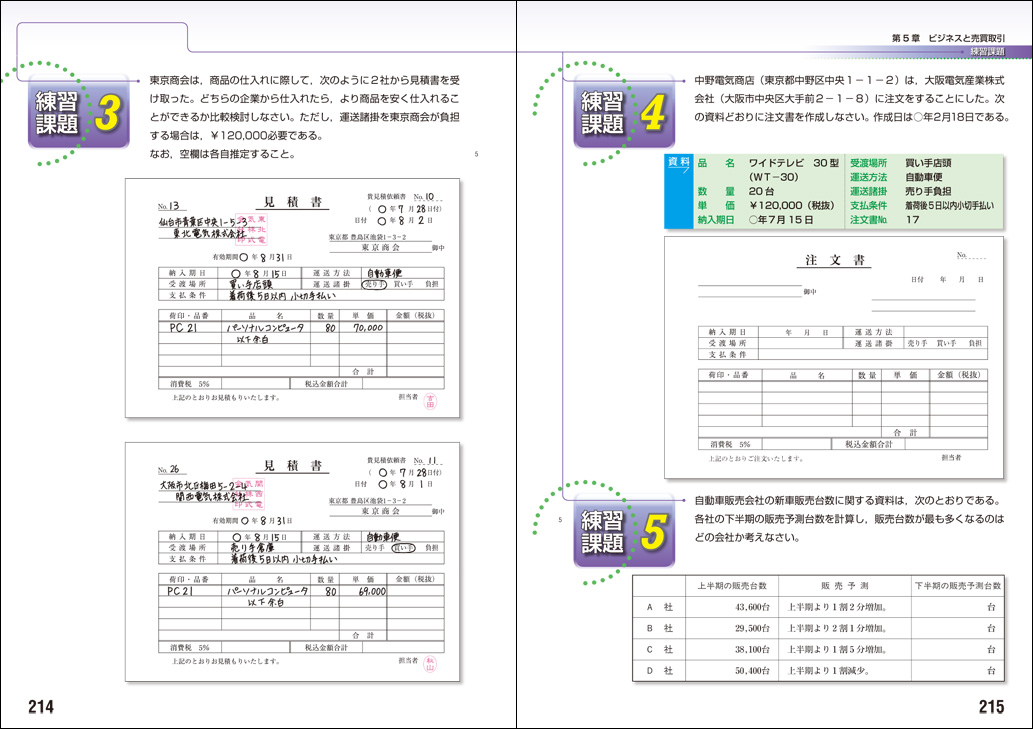The height and width of the screenshot is (729, 1033).
Task: Click the 練習課題 5 badge
Action: coord(624,531)
